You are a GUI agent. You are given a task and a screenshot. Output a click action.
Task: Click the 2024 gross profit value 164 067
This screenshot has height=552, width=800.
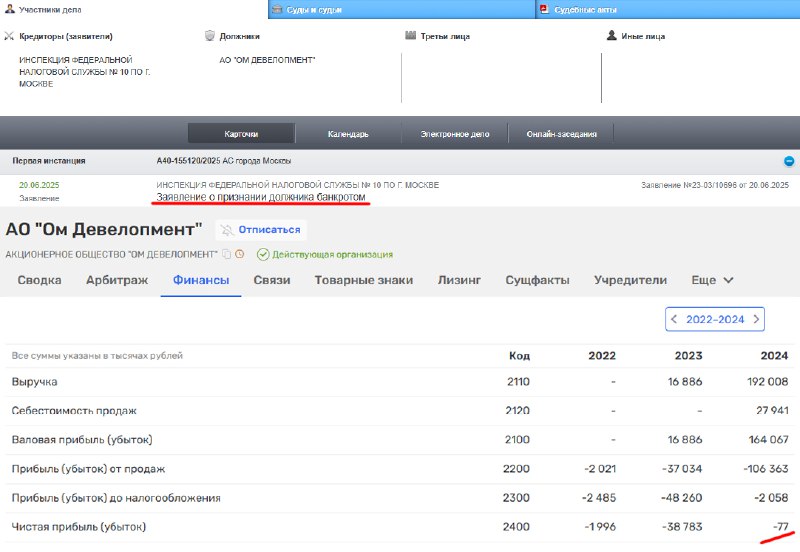coord(768,440)
